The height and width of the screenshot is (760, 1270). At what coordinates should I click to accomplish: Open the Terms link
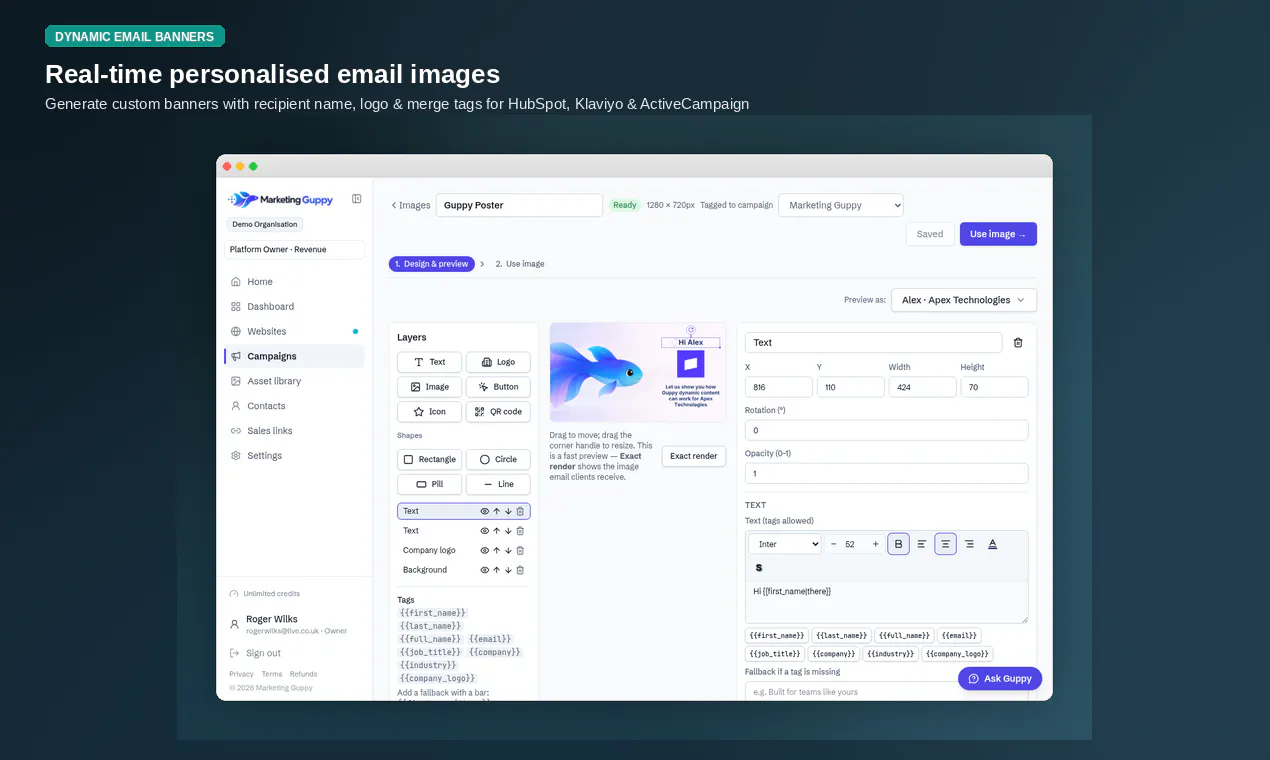(272, 674)
